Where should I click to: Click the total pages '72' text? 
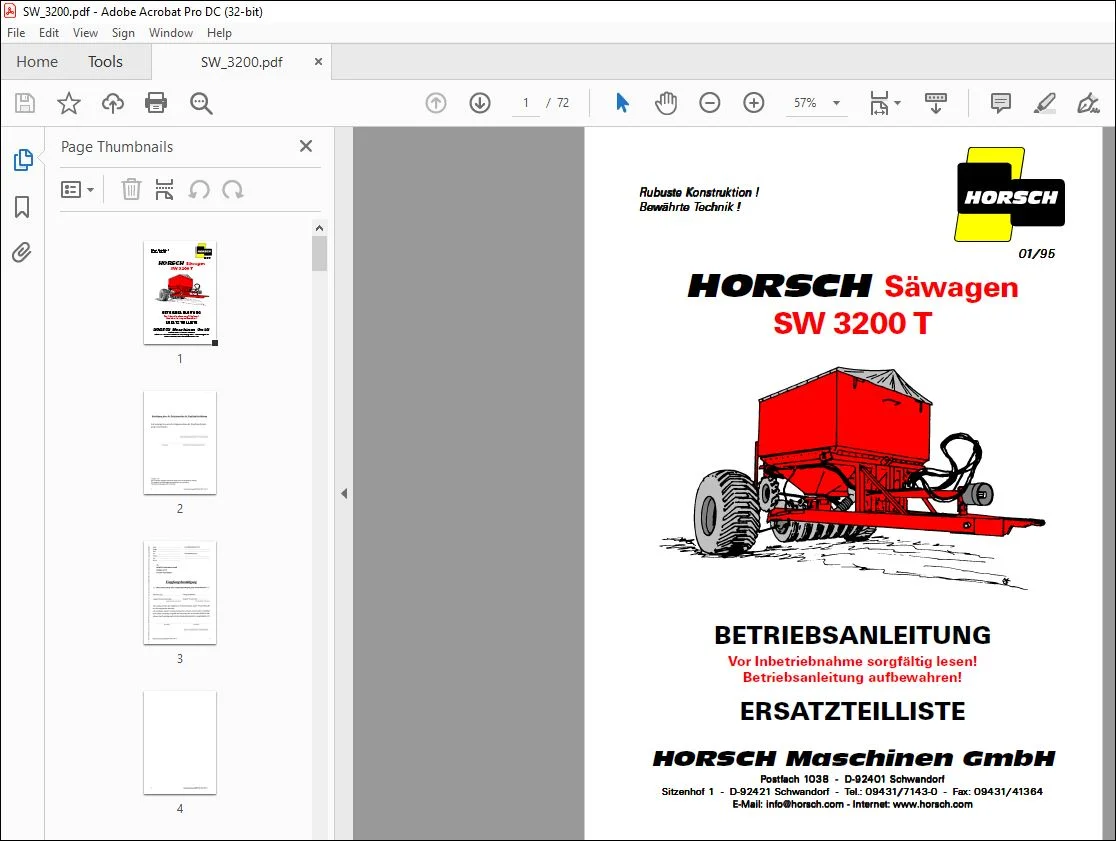click(x=563, y=103)
